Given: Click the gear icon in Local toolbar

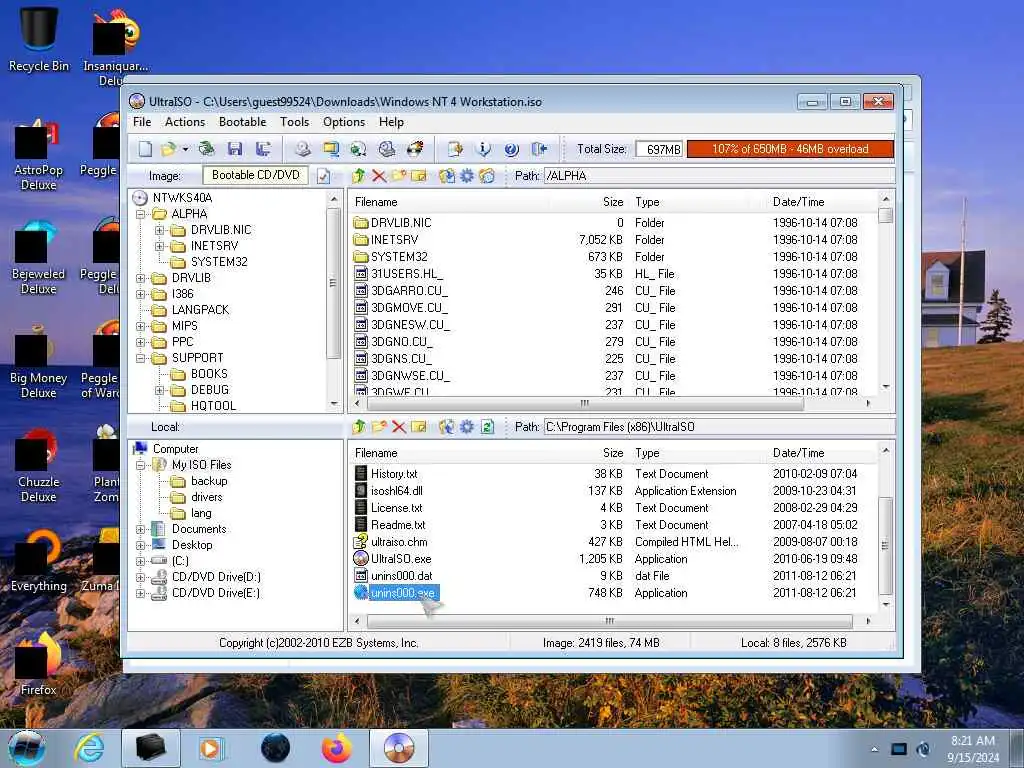Looking at the screenshot, I should click(467, 427).
